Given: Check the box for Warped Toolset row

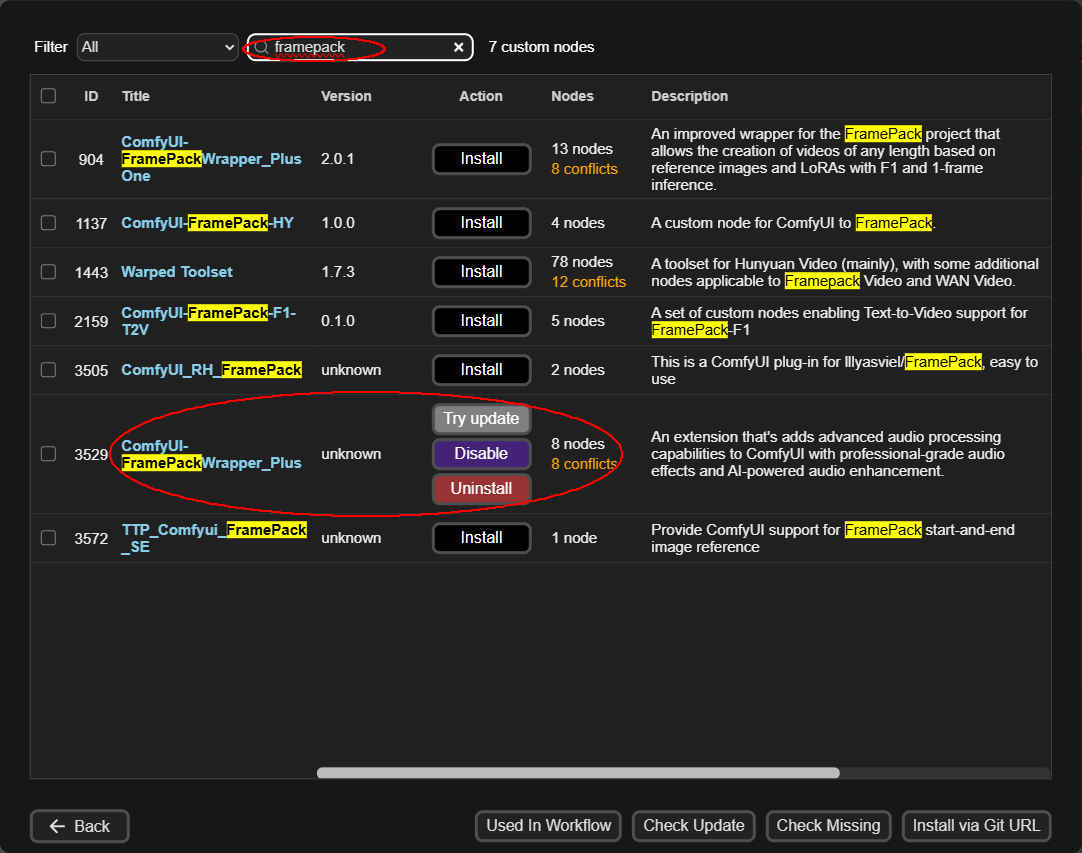Looking at the screenshot, I should point(48,272).
